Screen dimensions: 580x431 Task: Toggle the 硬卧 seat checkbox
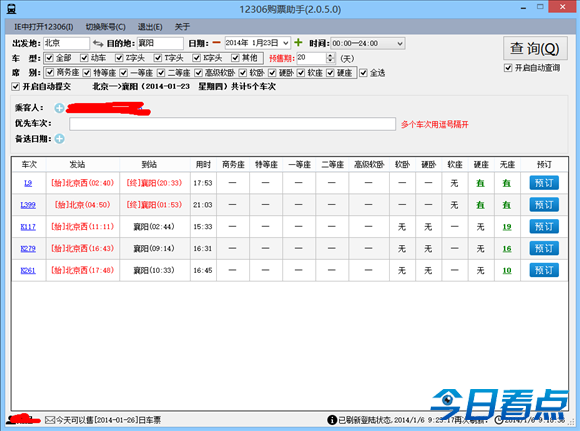[272, 73]
